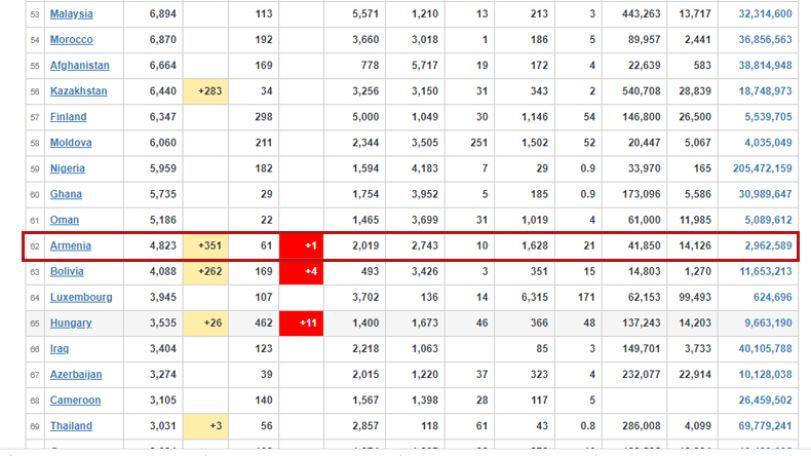Select Hungary's red +11 new deaths cell
The width and height of the screenshot is (811, 456).
tap(301, 324)
